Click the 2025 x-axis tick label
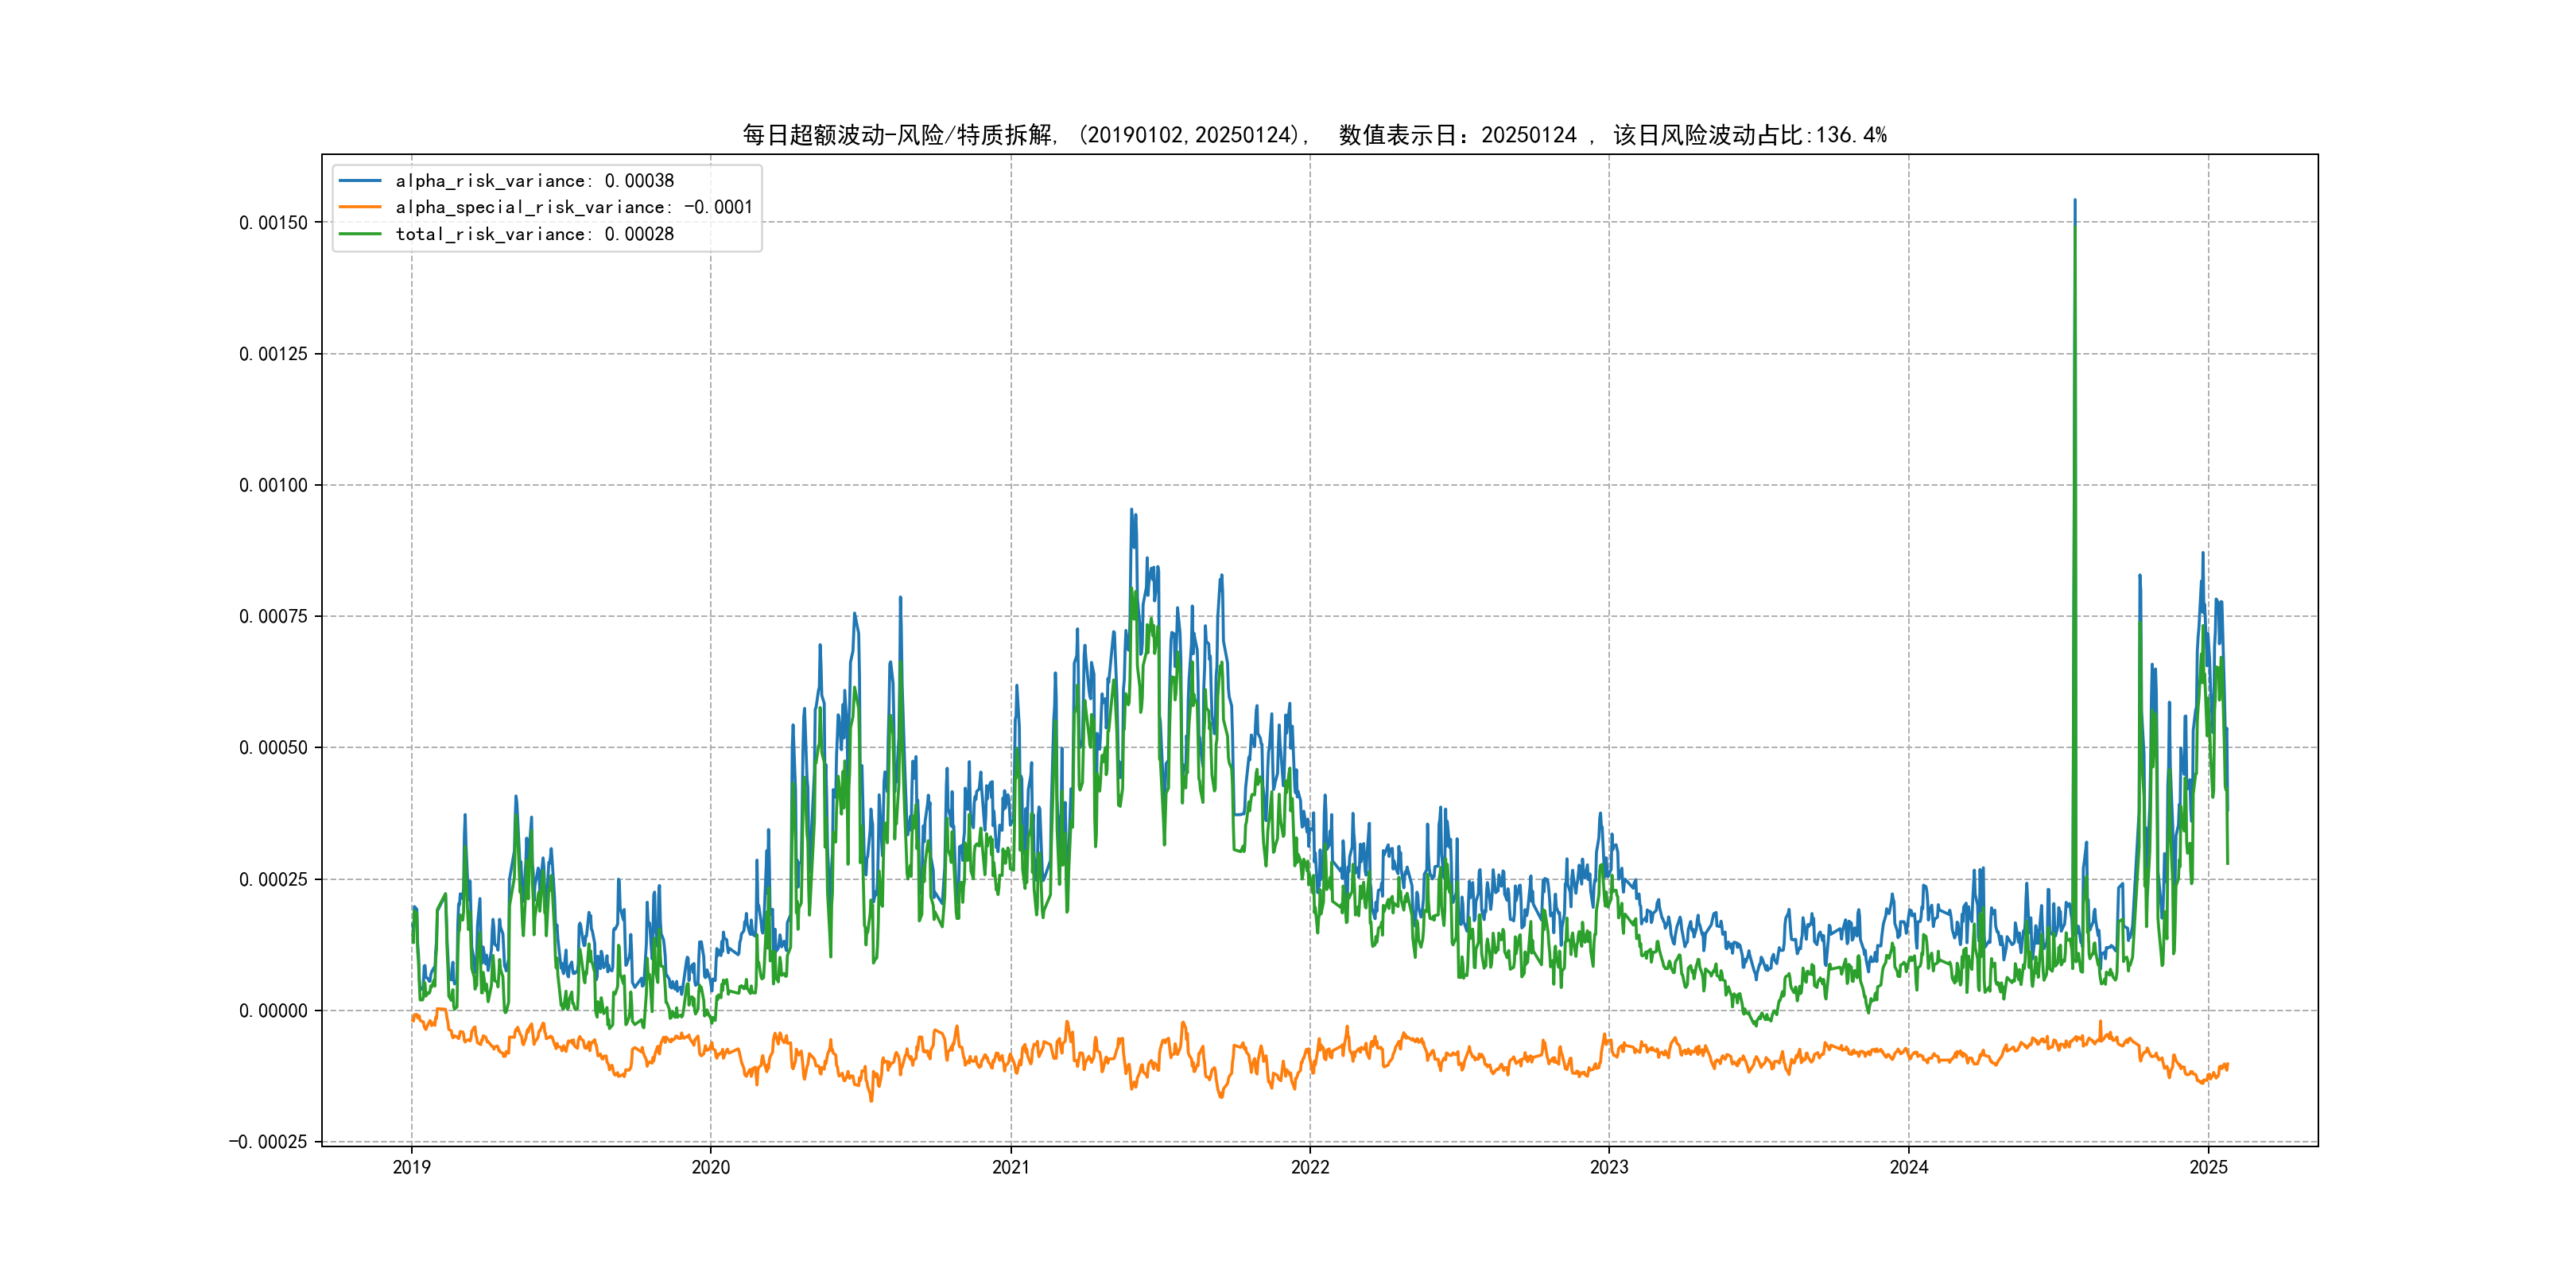2576x1288 pixels. pyautogui.click(x=2208, y=1167)
